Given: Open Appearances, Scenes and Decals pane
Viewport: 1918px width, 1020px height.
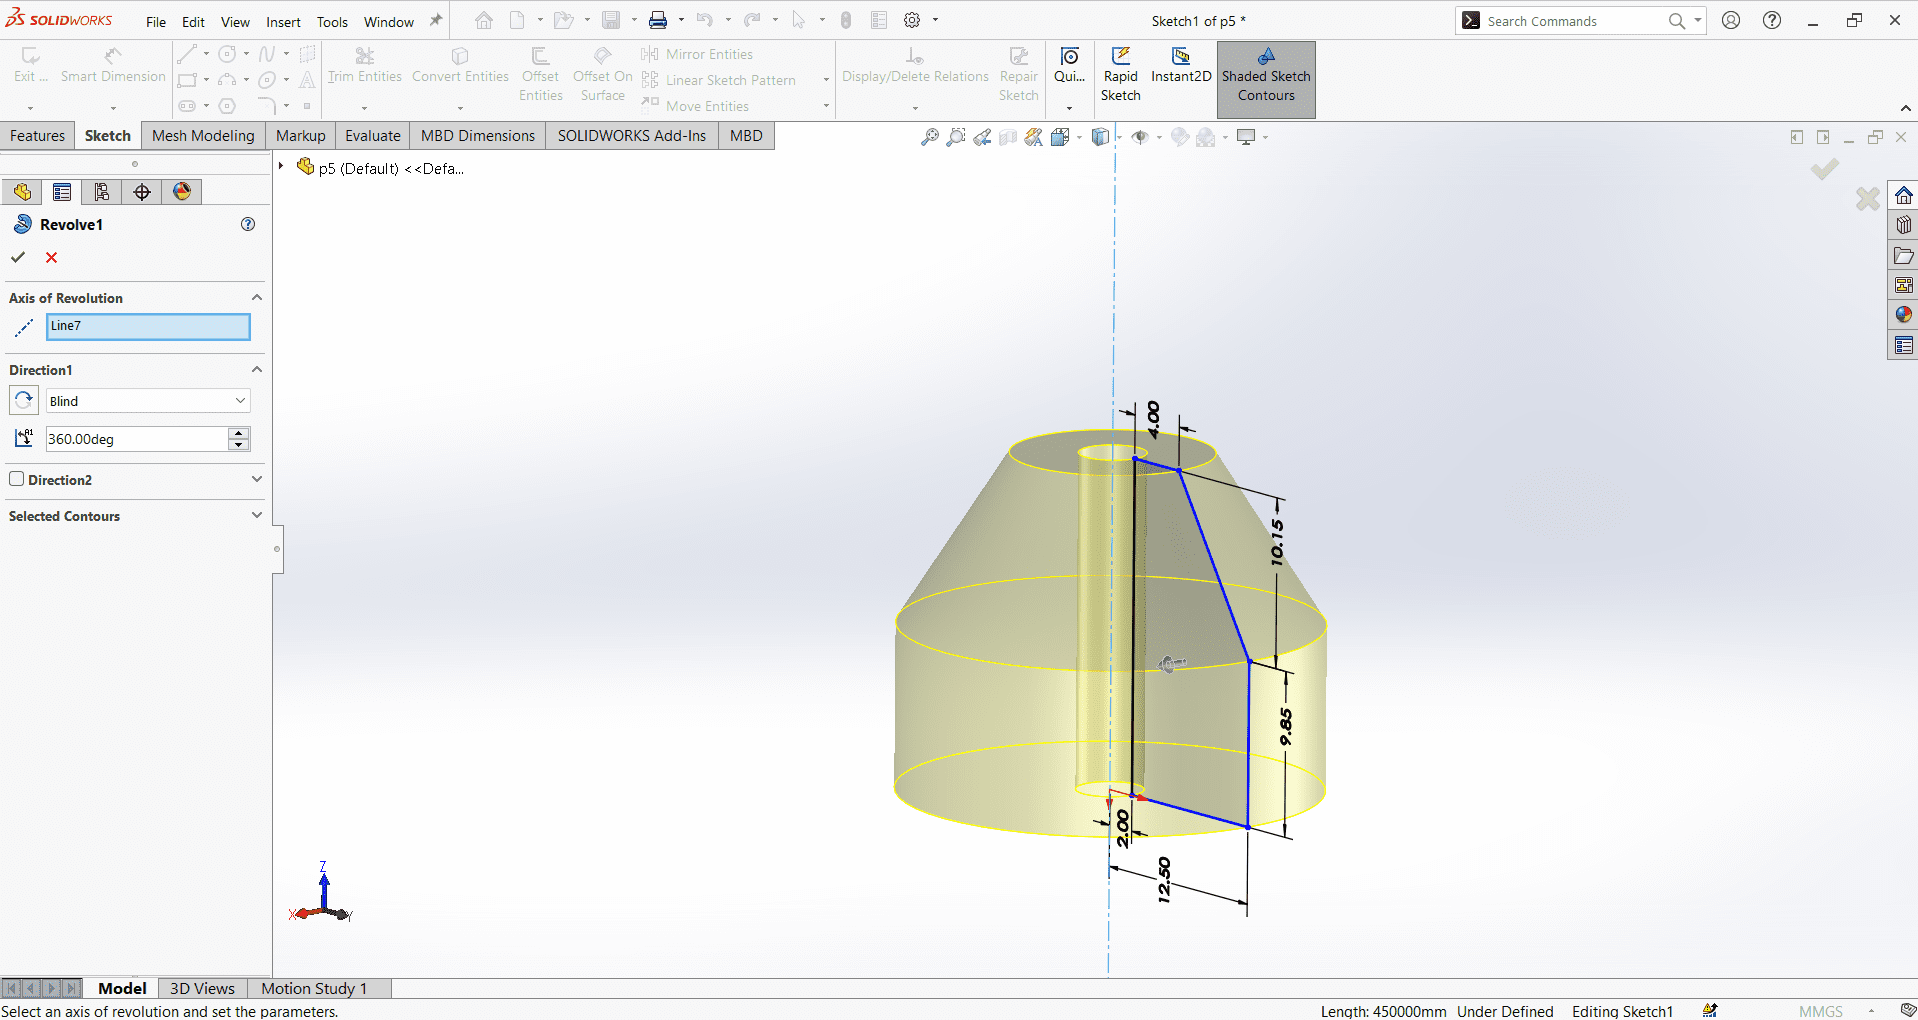Looking at the screenshot, I should (x=1903, y=315).
